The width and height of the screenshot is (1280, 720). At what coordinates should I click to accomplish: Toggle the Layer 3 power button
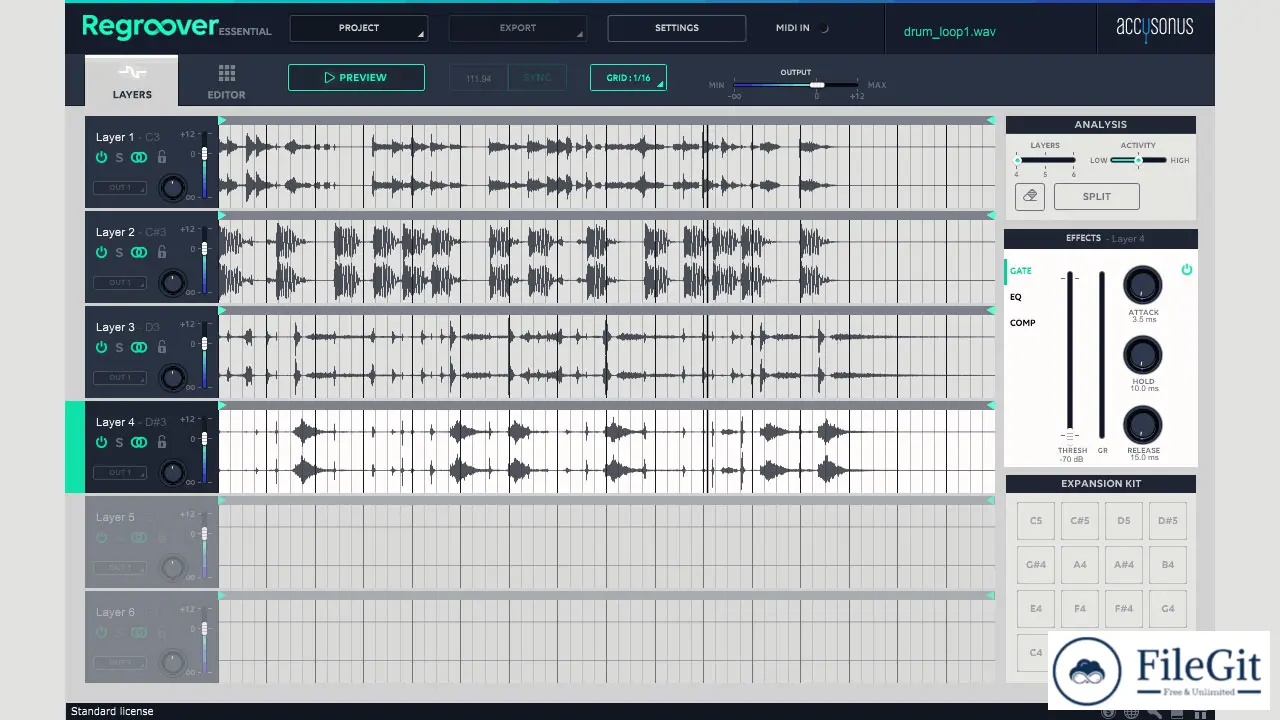coord(101,347)
